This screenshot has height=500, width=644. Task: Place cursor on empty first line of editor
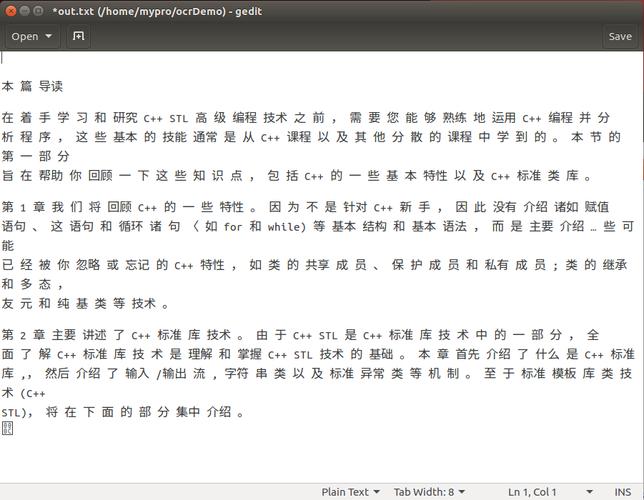[x=321, y=58]
